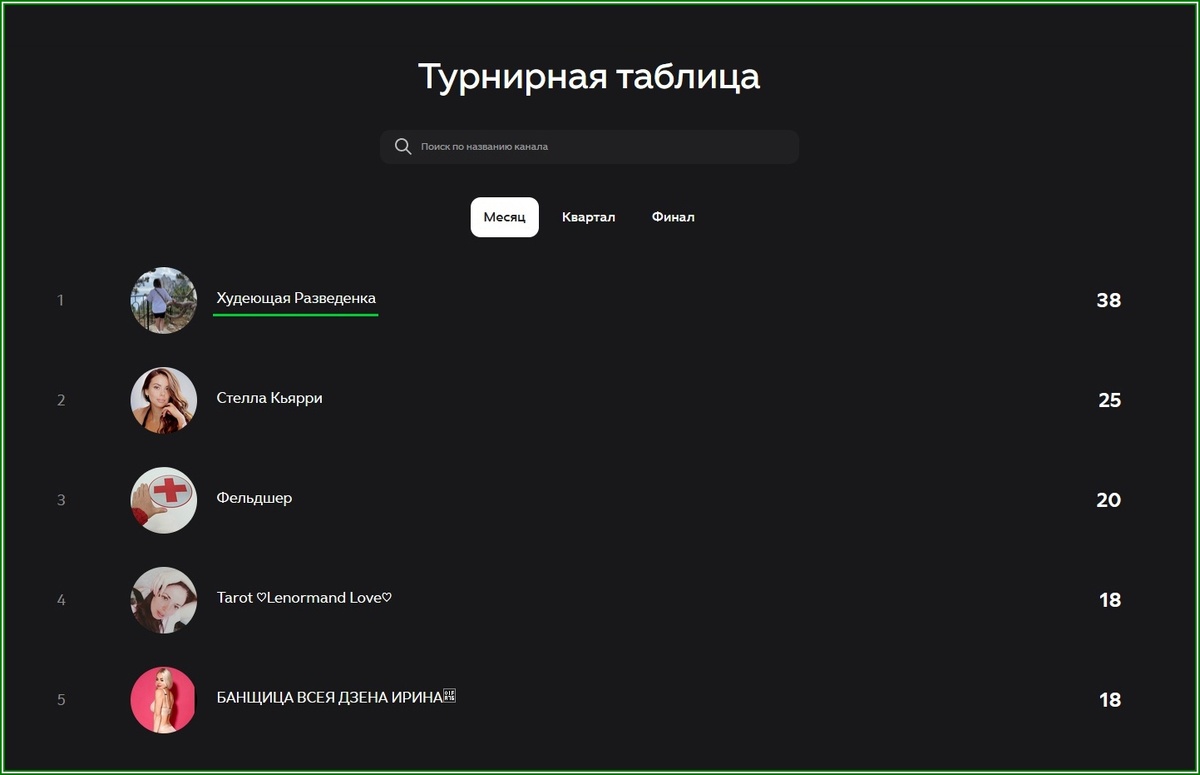The width and height of the screenshot is (1200, 775).
Task: Click the red cross avatar of Фельдшер
Action: click(163, 500)
